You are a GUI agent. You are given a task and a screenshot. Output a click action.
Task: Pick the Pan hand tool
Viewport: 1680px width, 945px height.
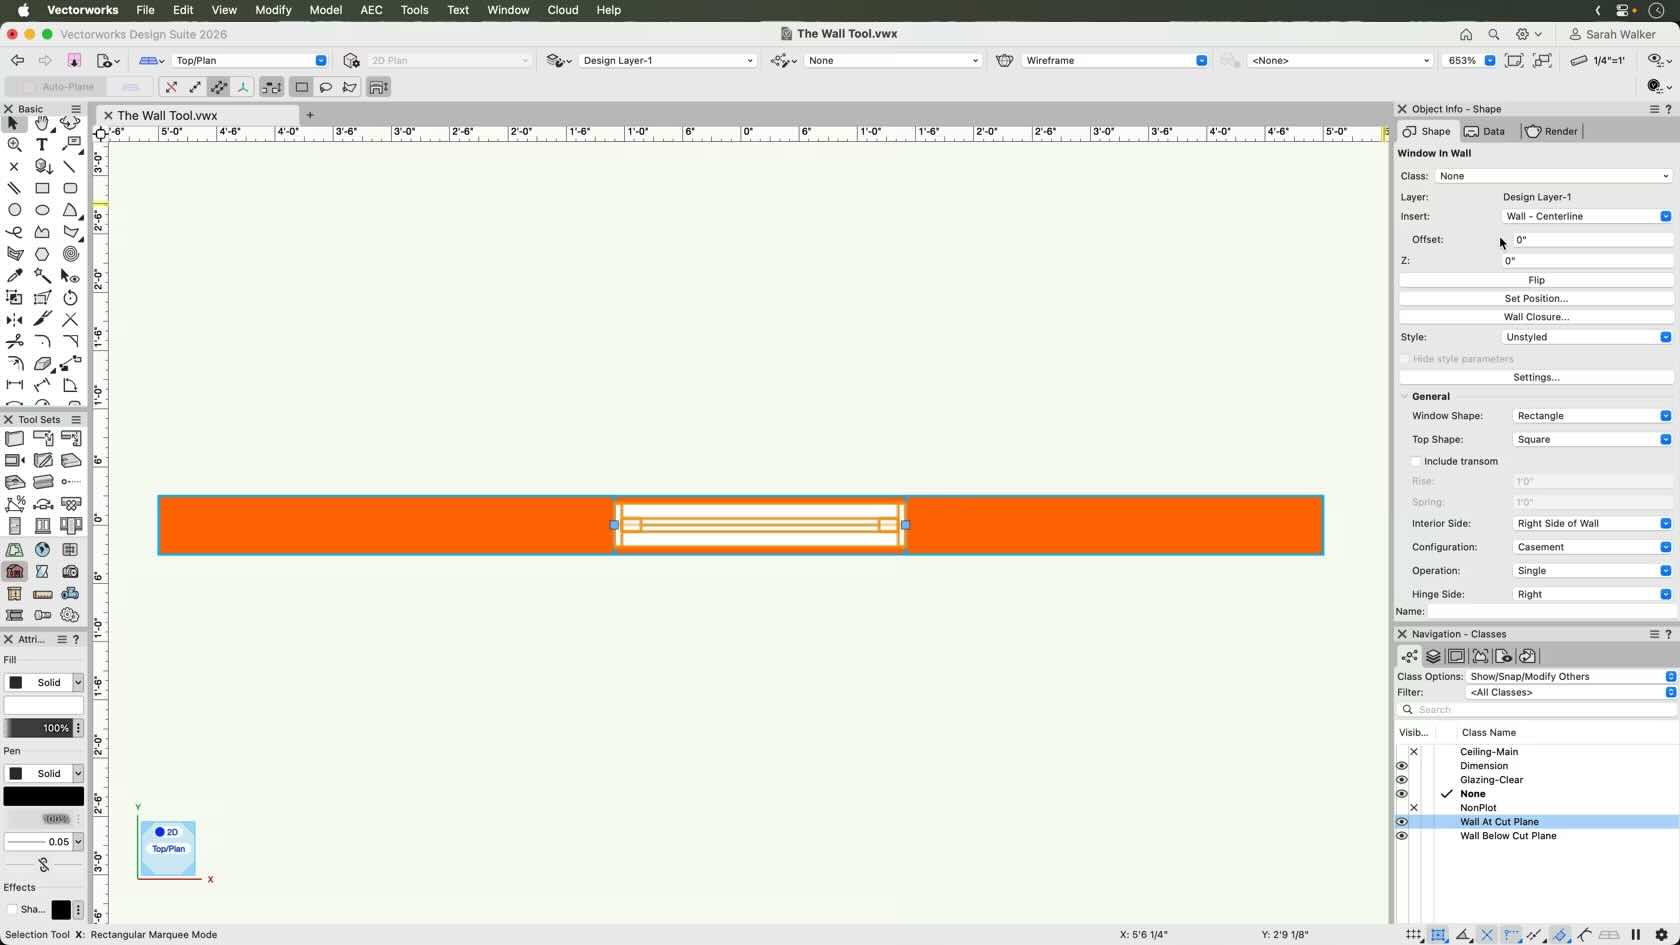click(x=42, y=123)
